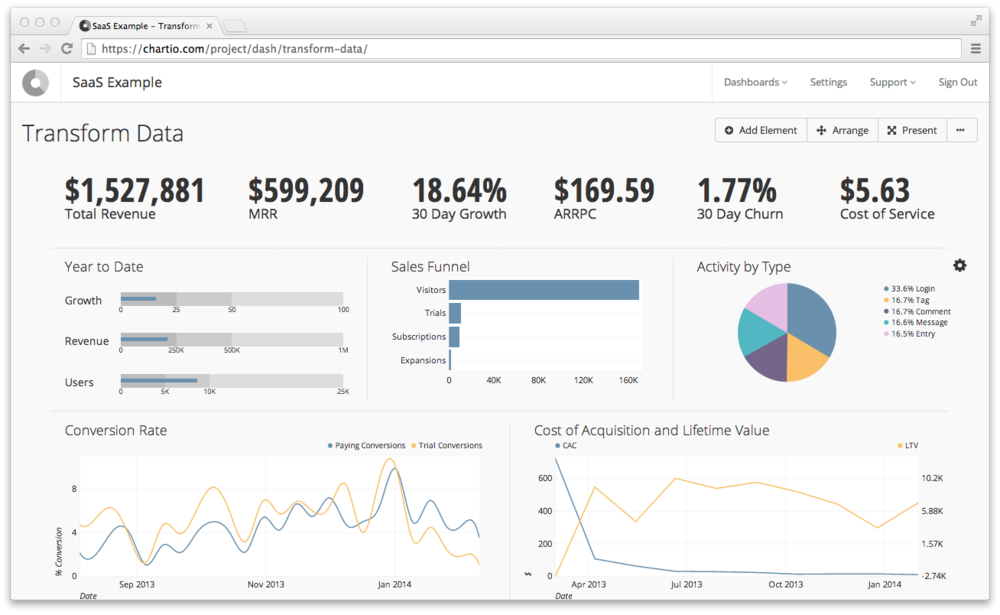
Task: Click the 18.64% 30 Day Growth value
Action: pos(459,191)
